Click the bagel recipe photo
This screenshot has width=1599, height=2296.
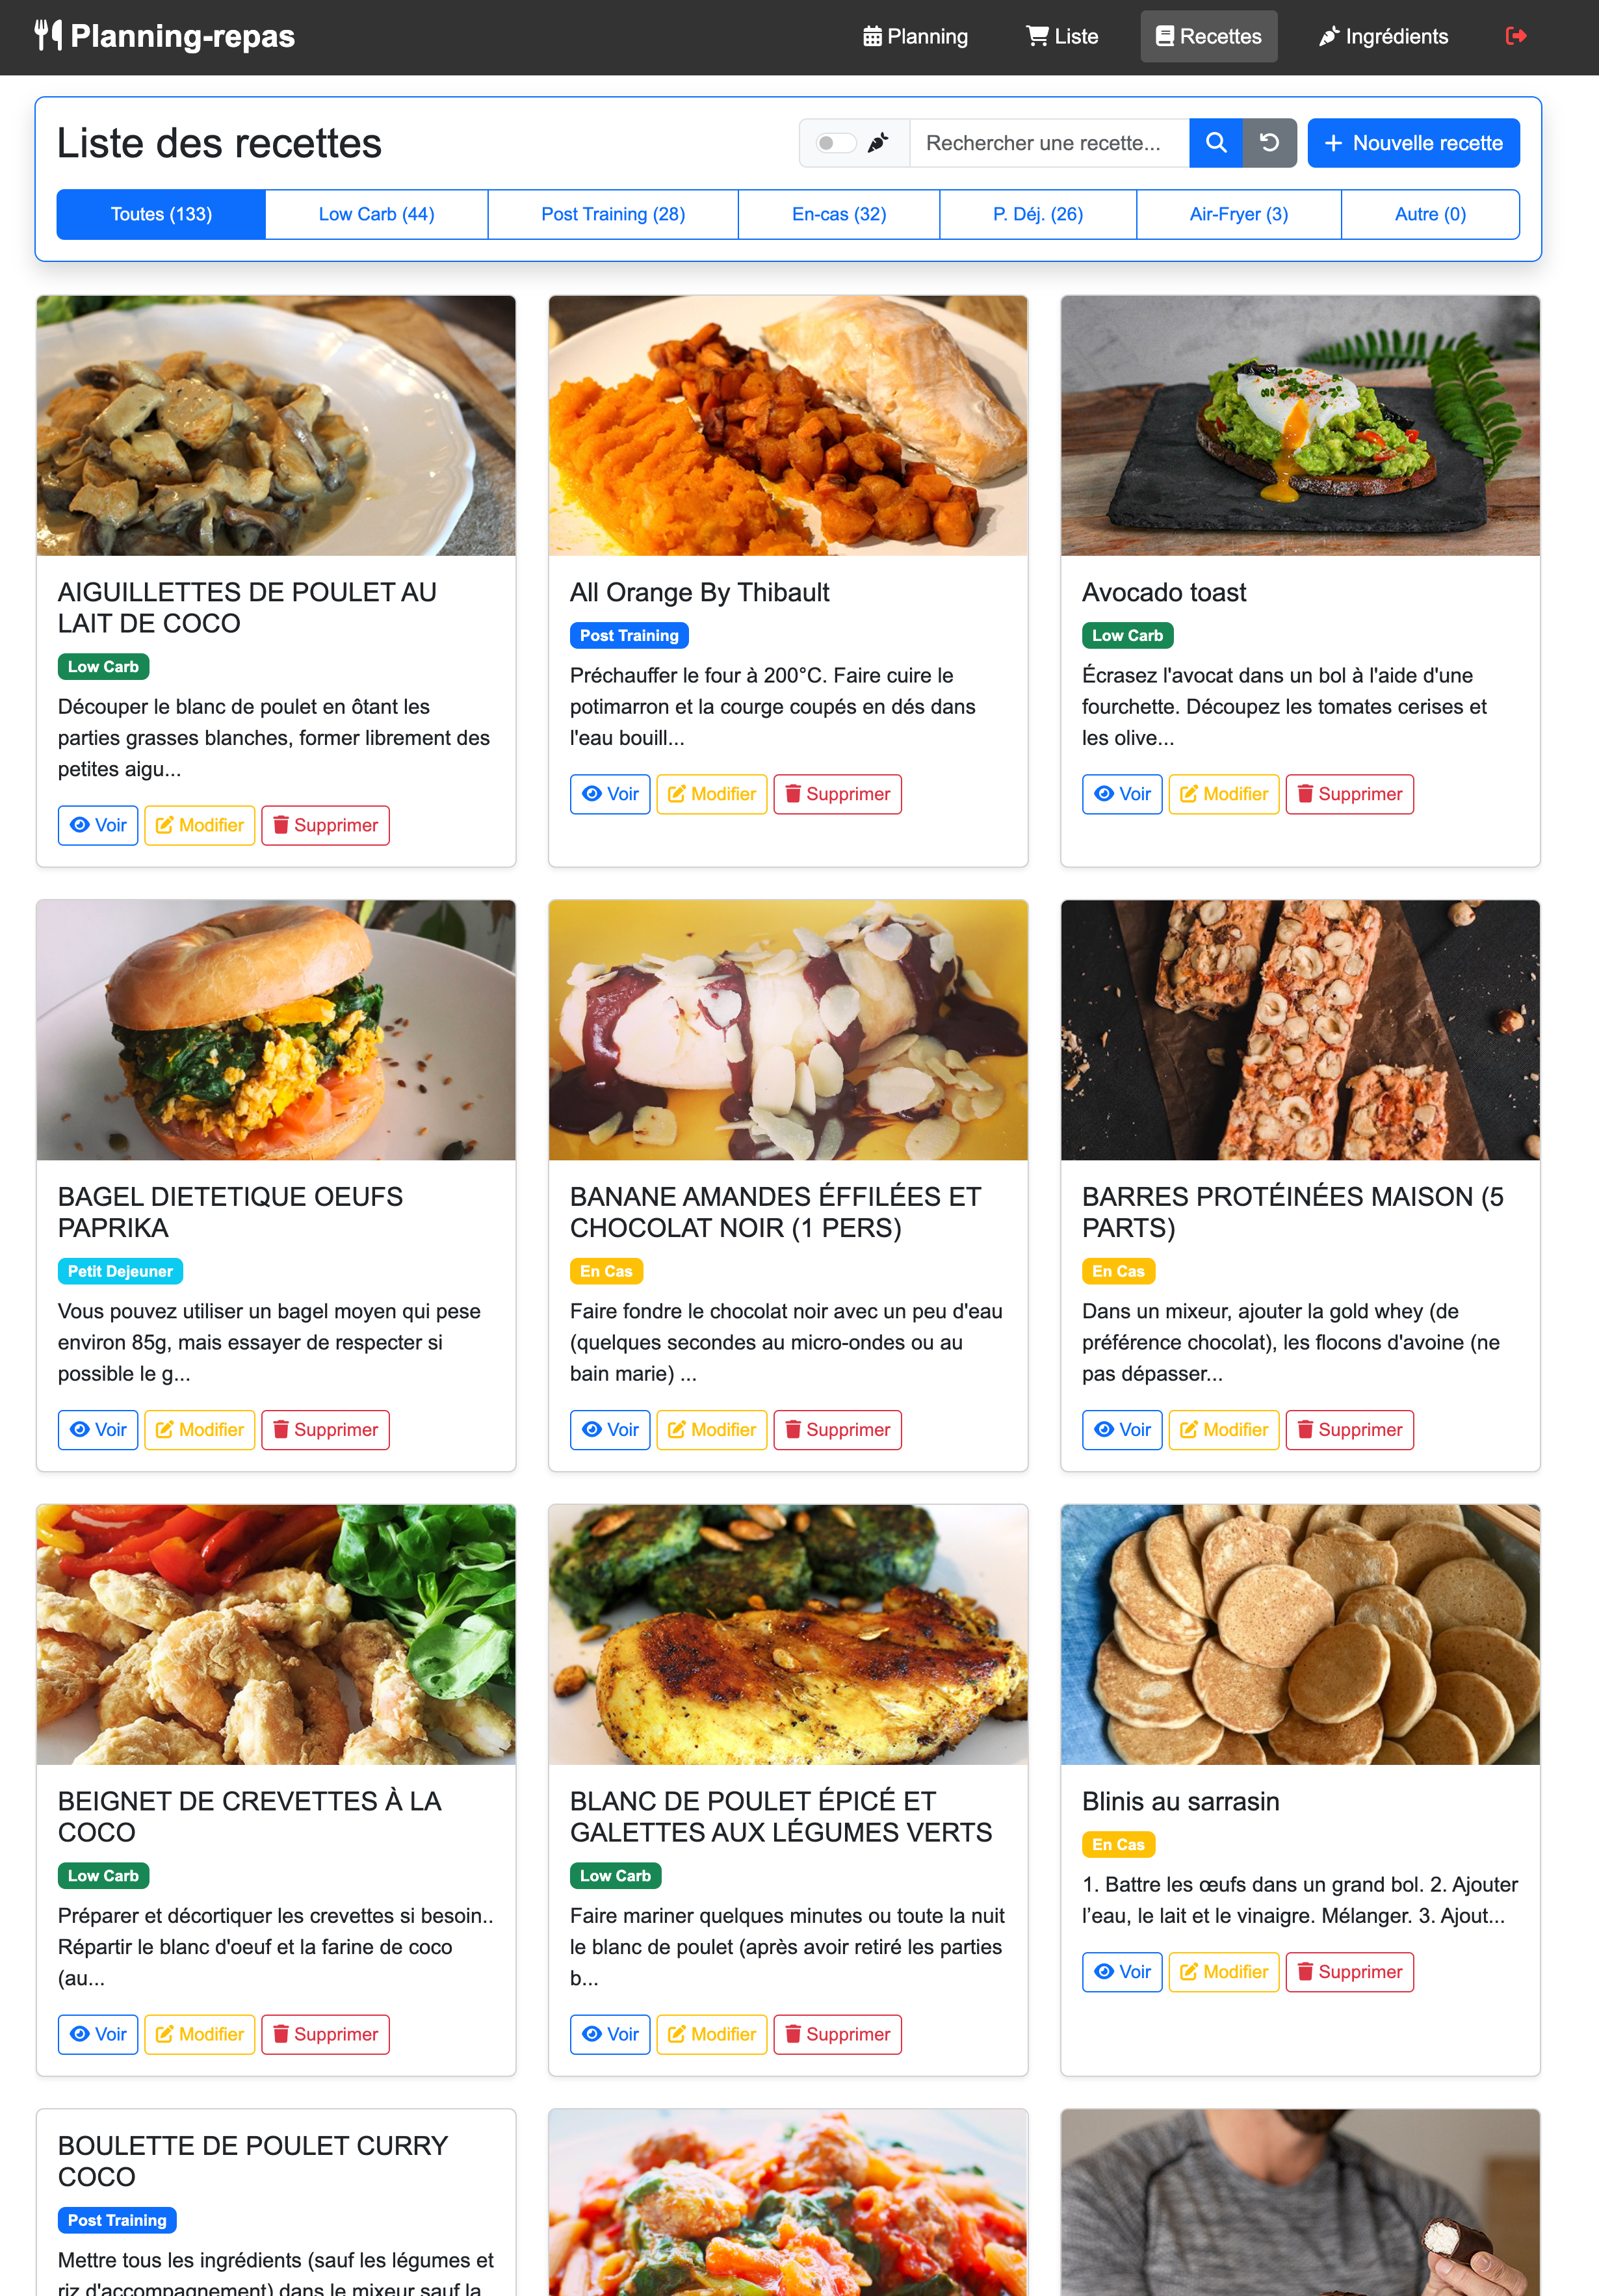276,1030
